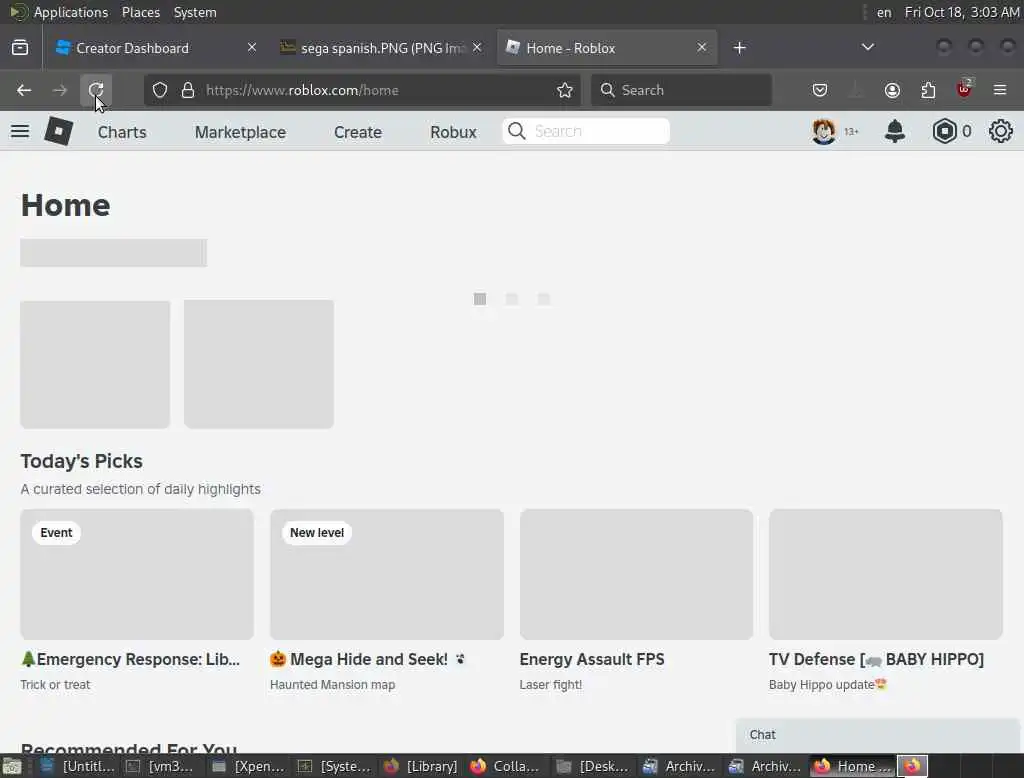
Task: Click the Mega Hide and Seek! title
Action: point(368,660)
